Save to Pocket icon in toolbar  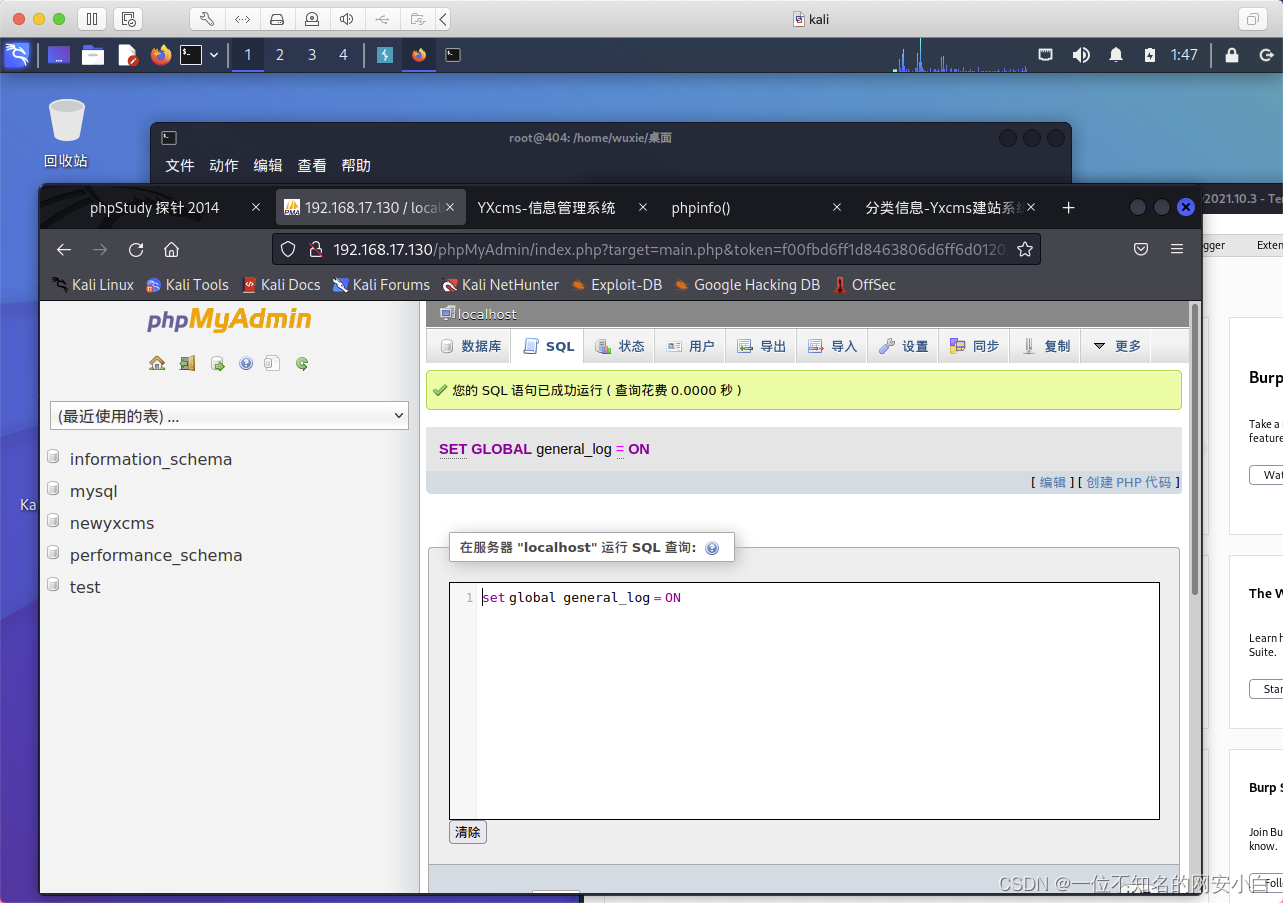[1141, 249]
